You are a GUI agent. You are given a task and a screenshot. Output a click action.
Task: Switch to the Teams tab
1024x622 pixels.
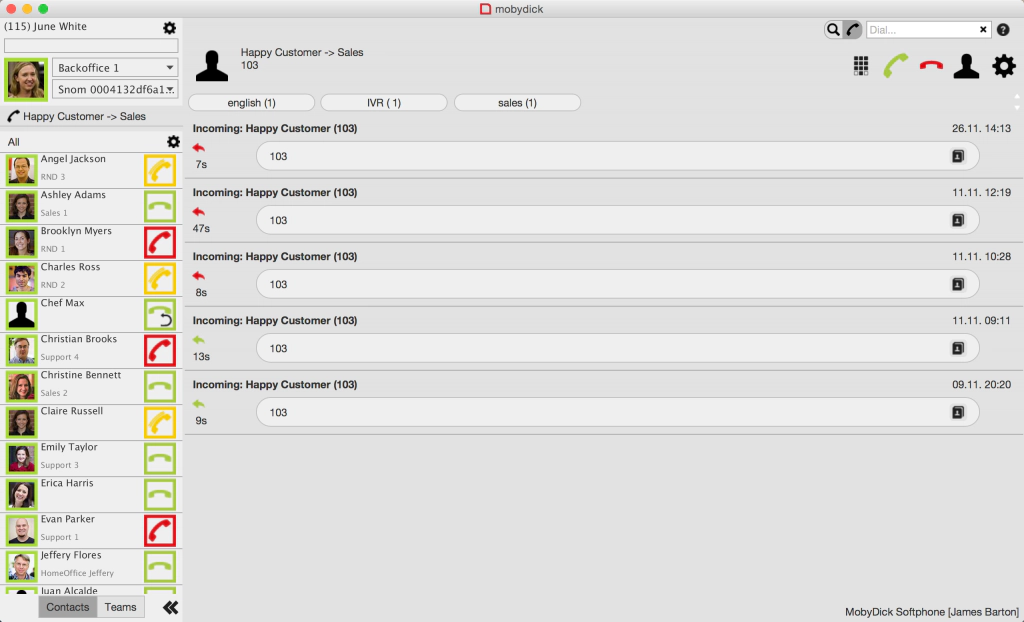120,607
